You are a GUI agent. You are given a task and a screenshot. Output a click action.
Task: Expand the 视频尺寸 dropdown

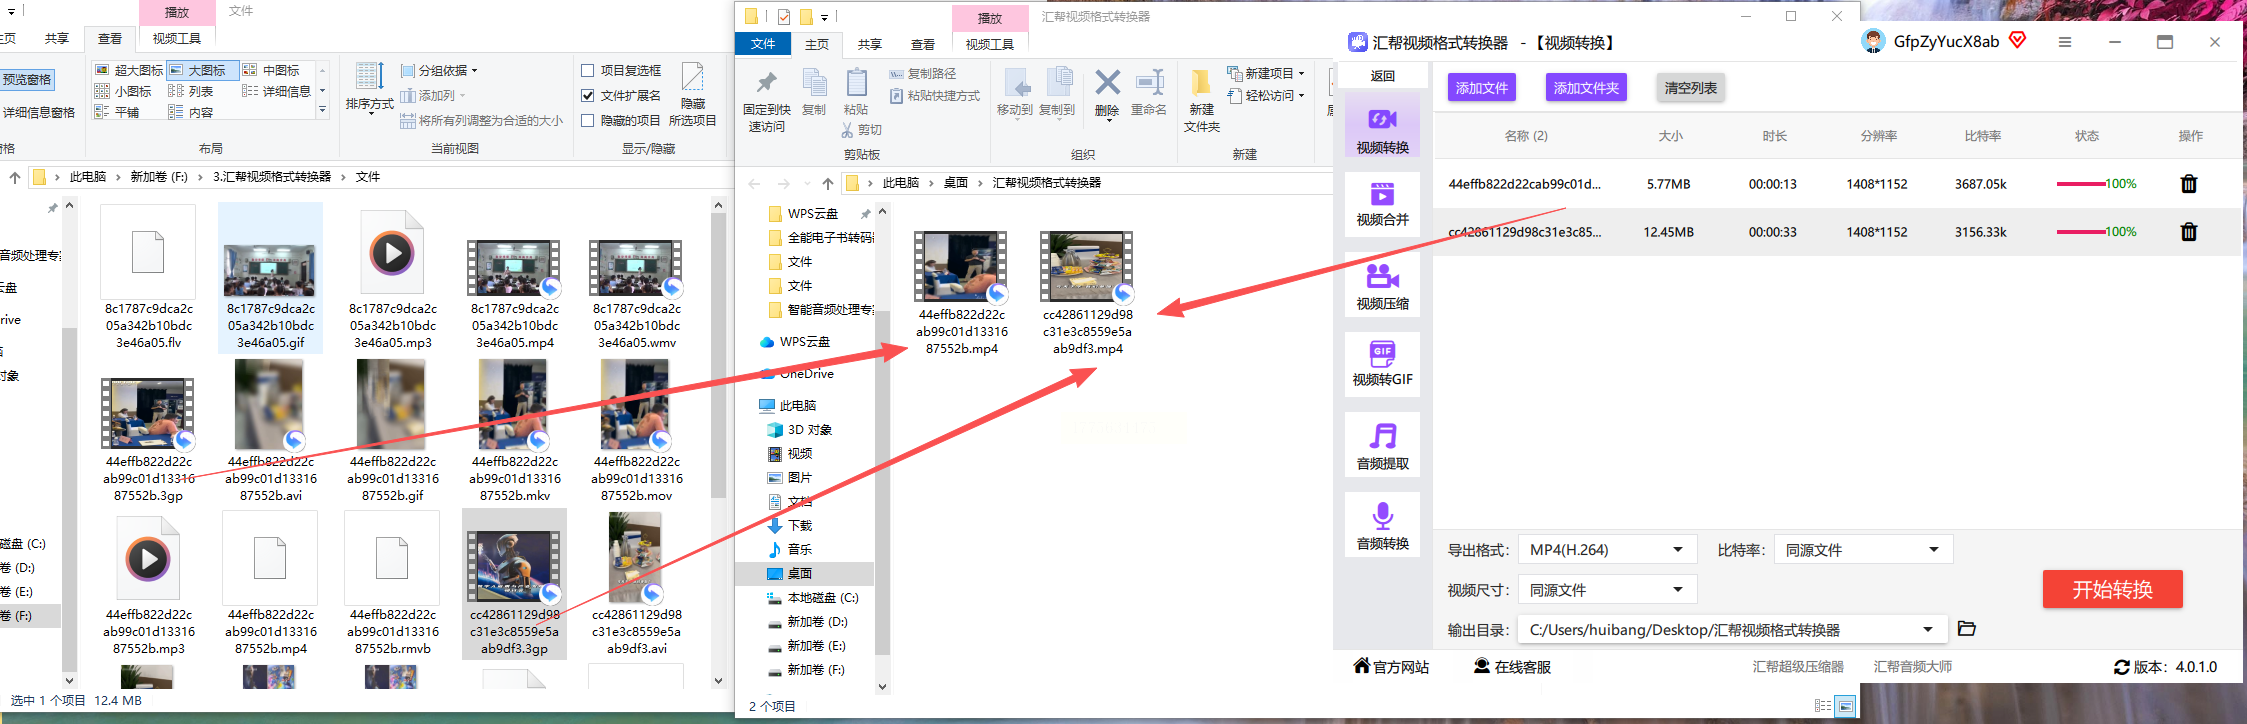[1607, 590]
